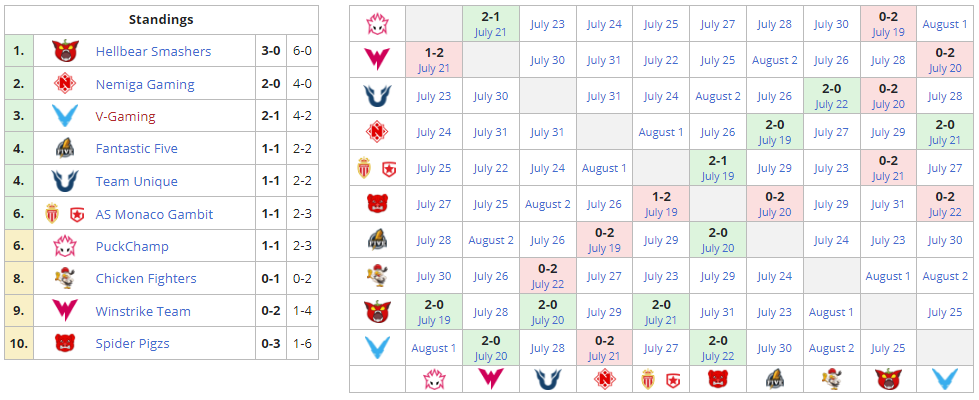Click Nemiga logo in crosstable's bottom row

pos(604,379)
